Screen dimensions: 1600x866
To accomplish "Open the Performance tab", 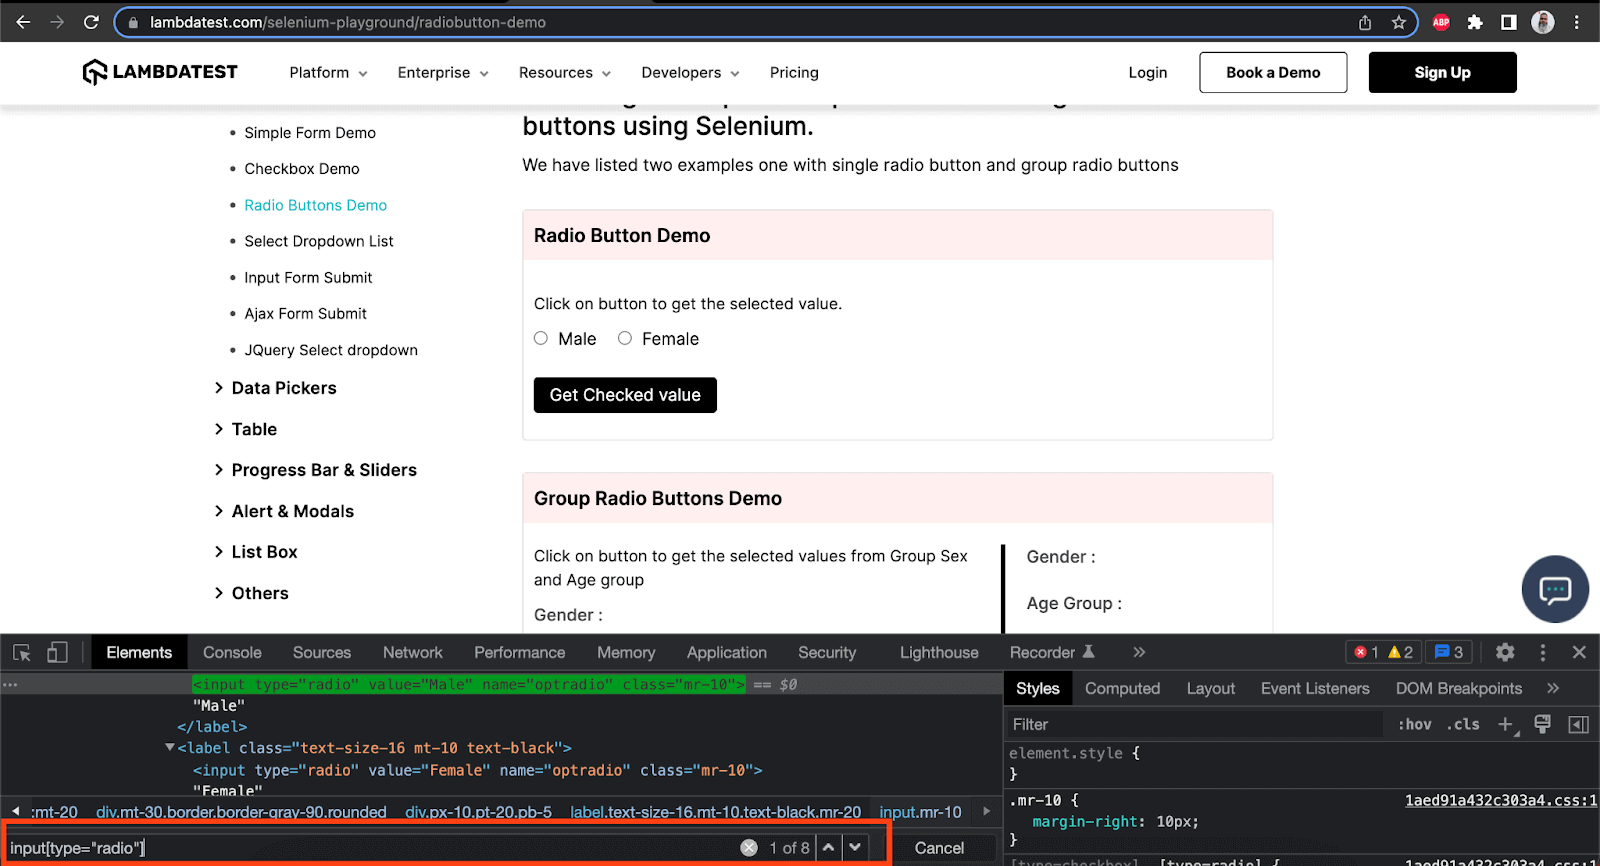I will click(520, 652).
